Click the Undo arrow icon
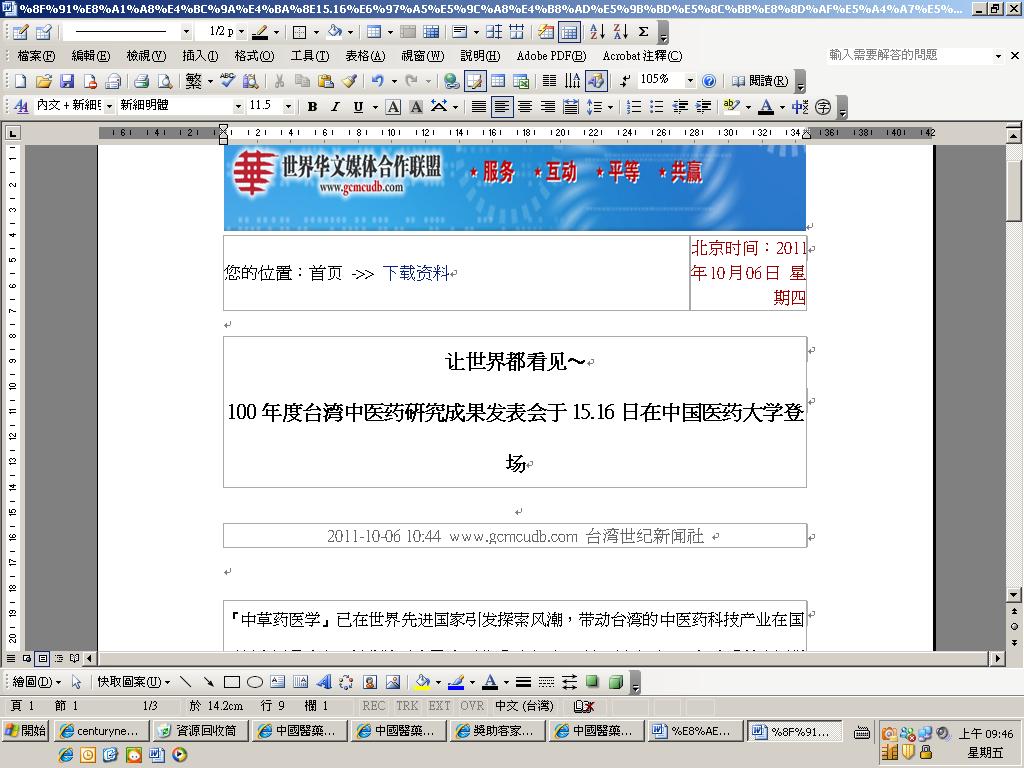The image size is (1024, 768). click(x=377, y=81)
